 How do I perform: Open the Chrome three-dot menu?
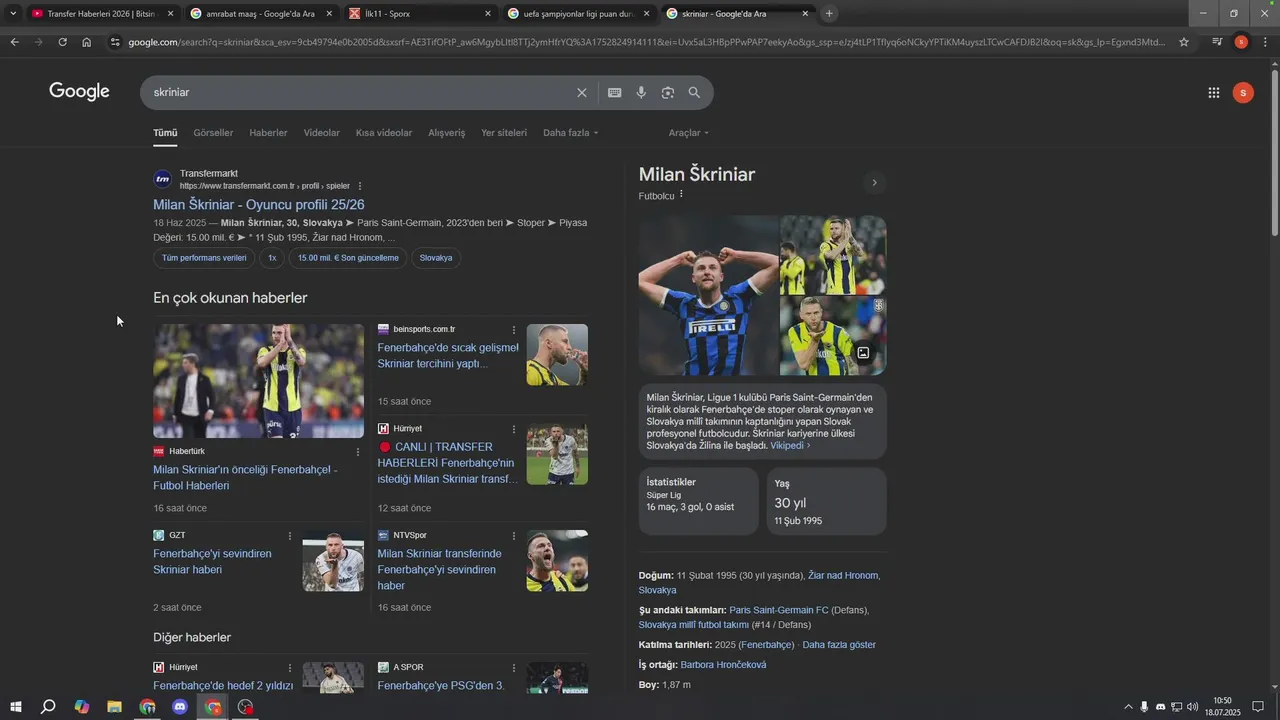[x=1265, y=42]
